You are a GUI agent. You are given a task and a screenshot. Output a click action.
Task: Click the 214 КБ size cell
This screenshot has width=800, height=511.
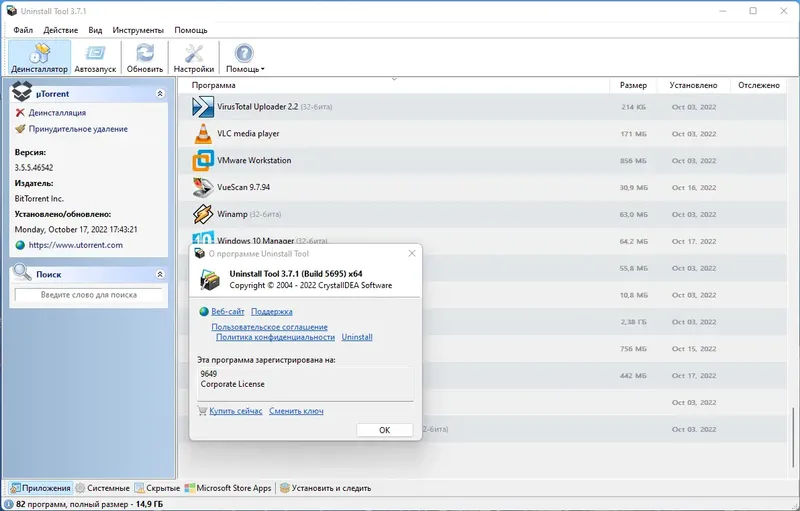pos(634,107)
